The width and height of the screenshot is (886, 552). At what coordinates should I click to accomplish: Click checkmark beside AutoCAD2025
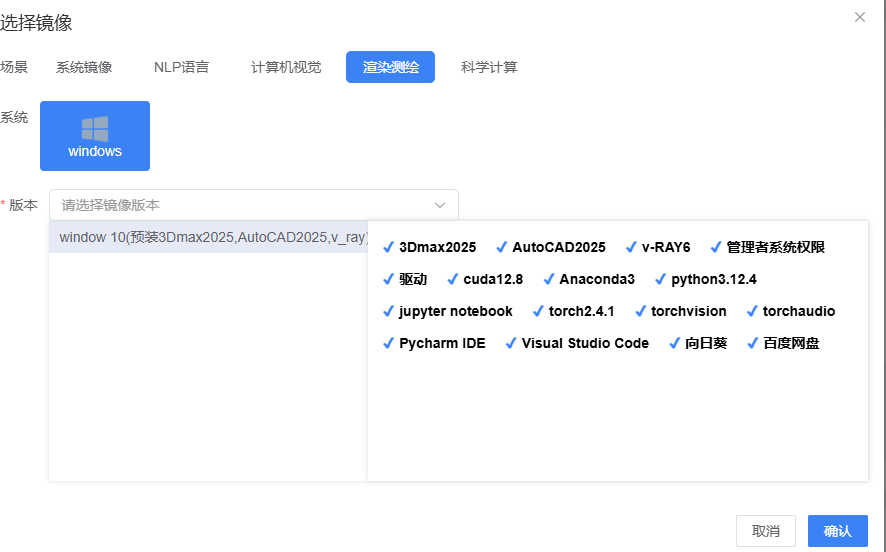click(502, 247)
